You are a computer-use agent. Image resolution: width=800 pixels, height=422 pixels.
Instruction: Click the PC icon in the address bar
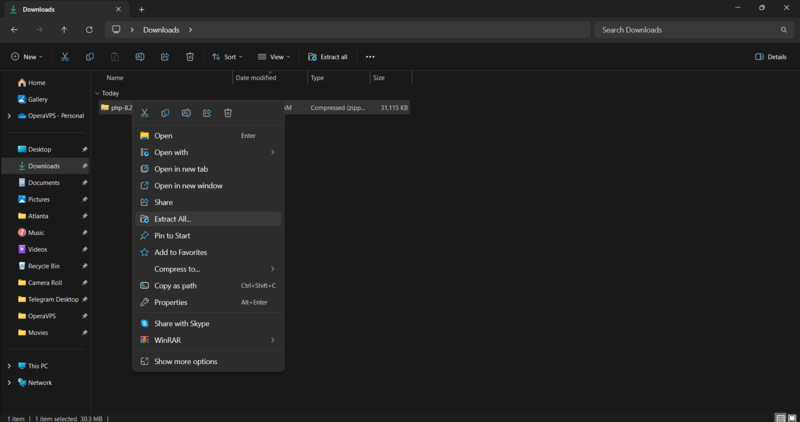(116, 30)
